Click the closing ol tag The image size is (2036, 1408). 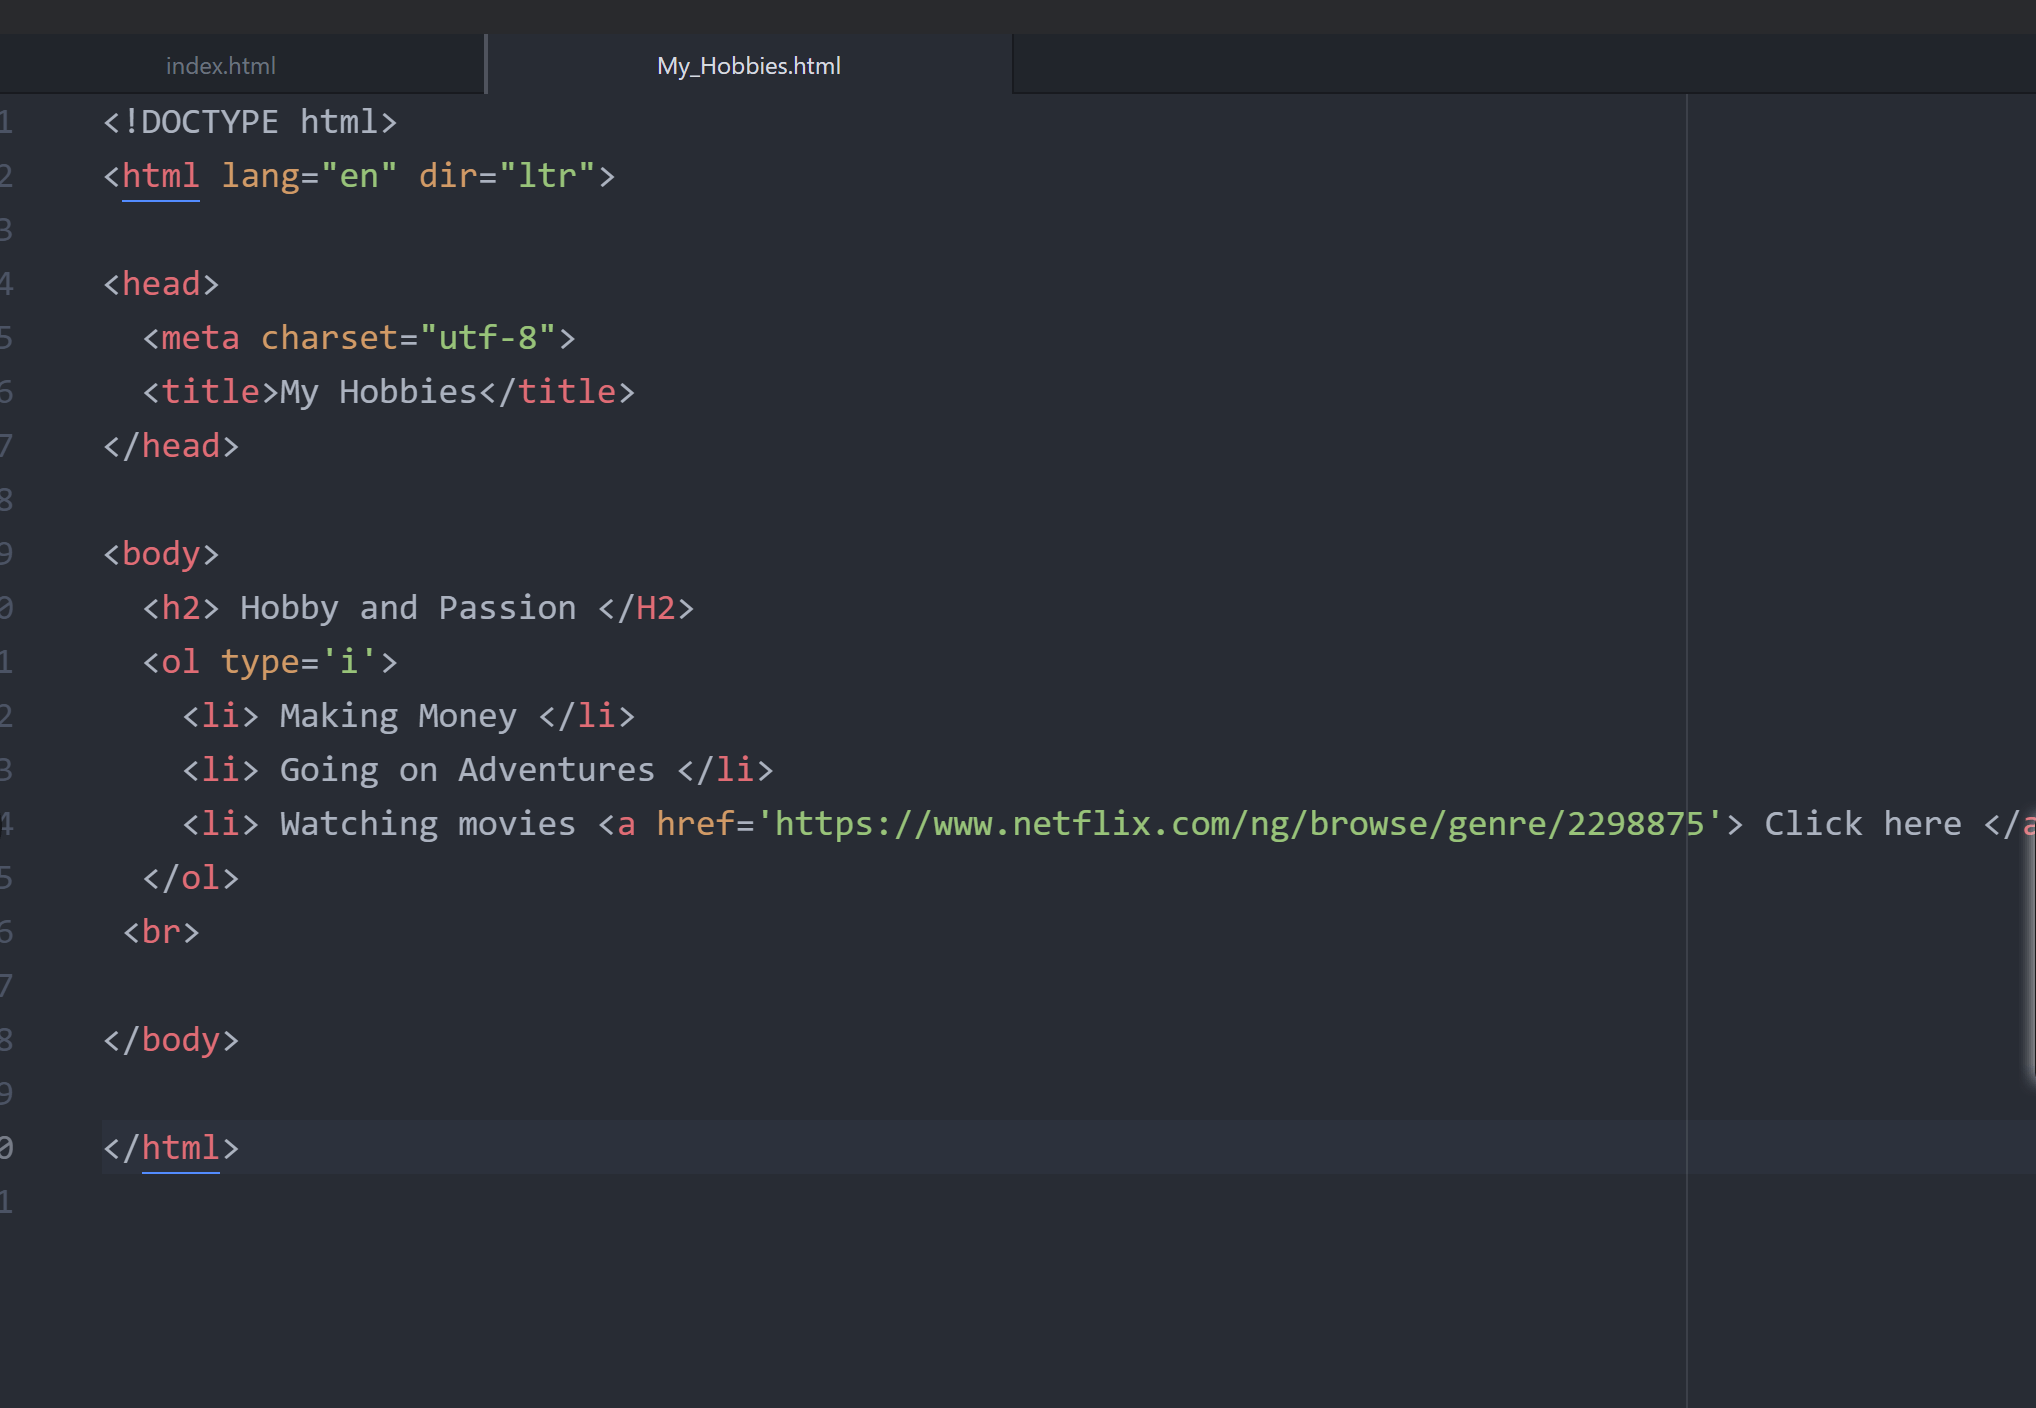[191, 878]
